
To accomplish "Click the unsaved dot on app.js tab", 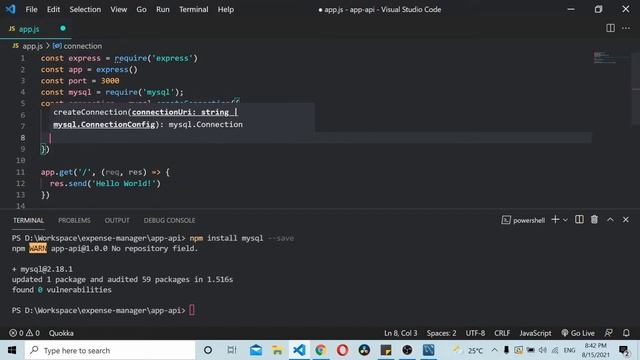I will [63, 28].
